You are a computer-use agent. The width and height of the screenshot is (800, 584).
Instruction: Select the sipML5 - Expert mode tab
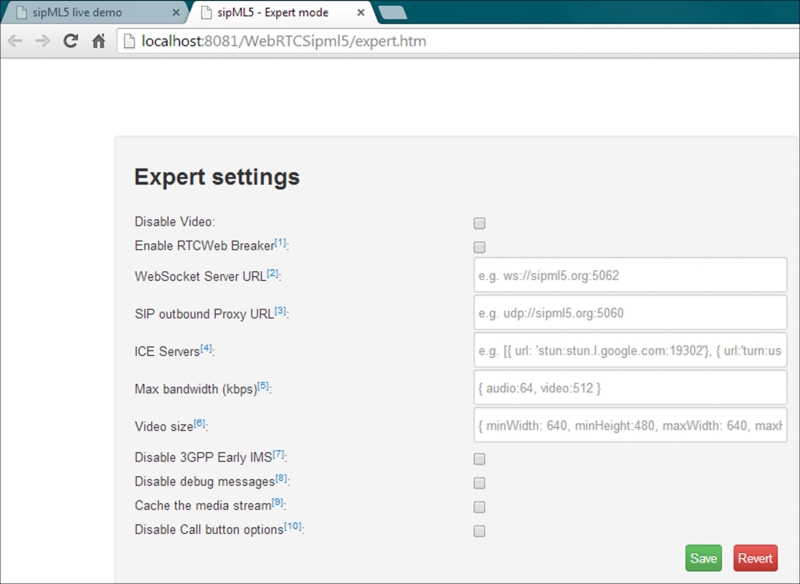click(270, 14)
